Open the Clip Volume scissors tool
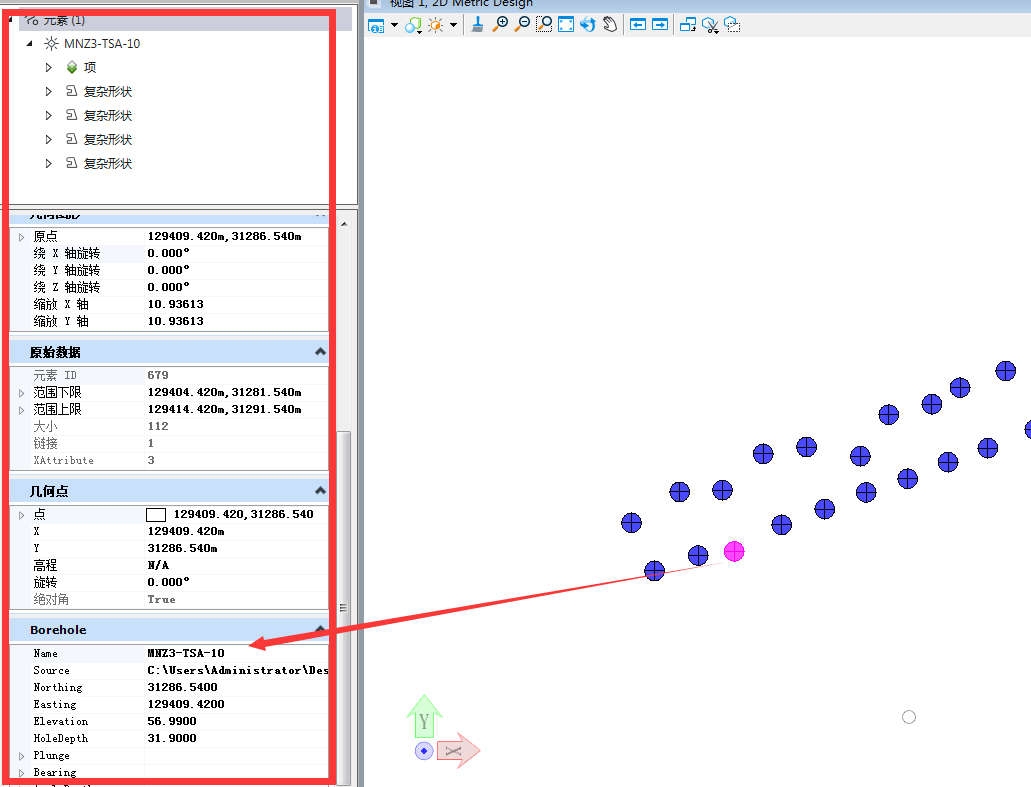 click(710, 26)
